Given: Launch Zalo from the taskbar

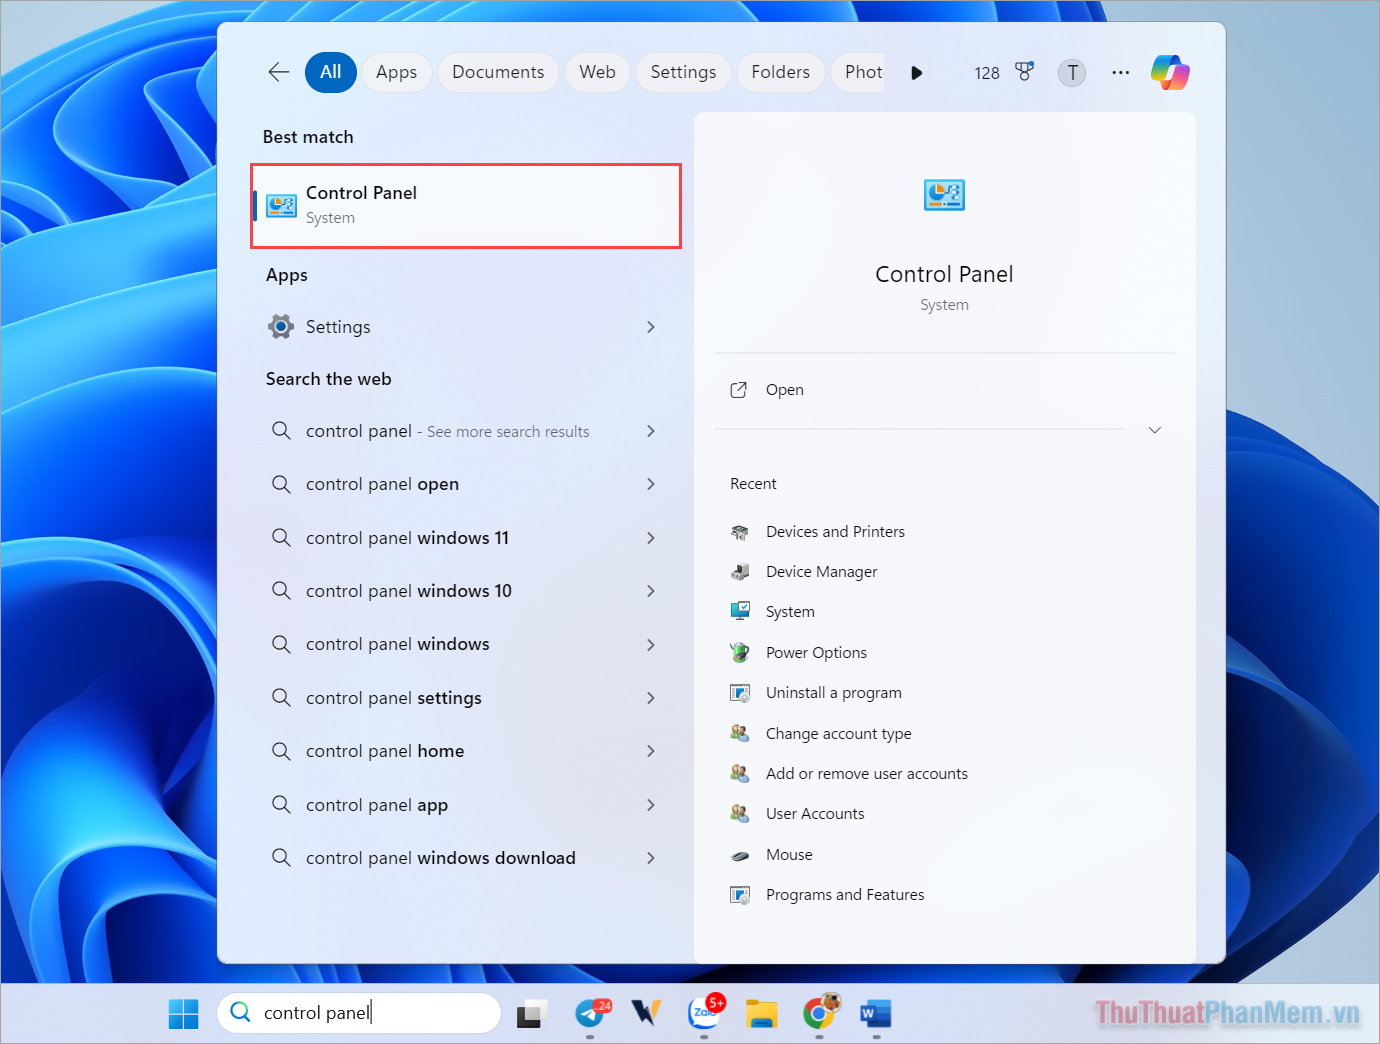Looking at the screenshot, I should click(705, 1014).
